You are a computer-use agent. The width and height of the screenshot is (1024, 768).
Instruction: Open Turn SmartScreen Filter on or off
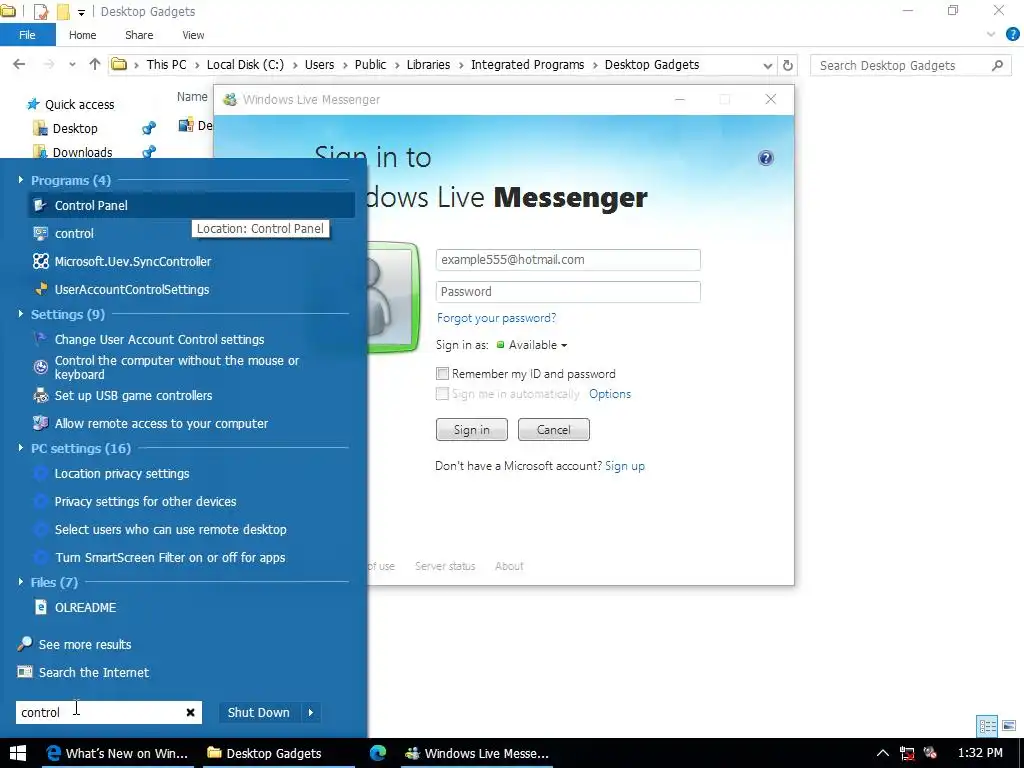170,558
